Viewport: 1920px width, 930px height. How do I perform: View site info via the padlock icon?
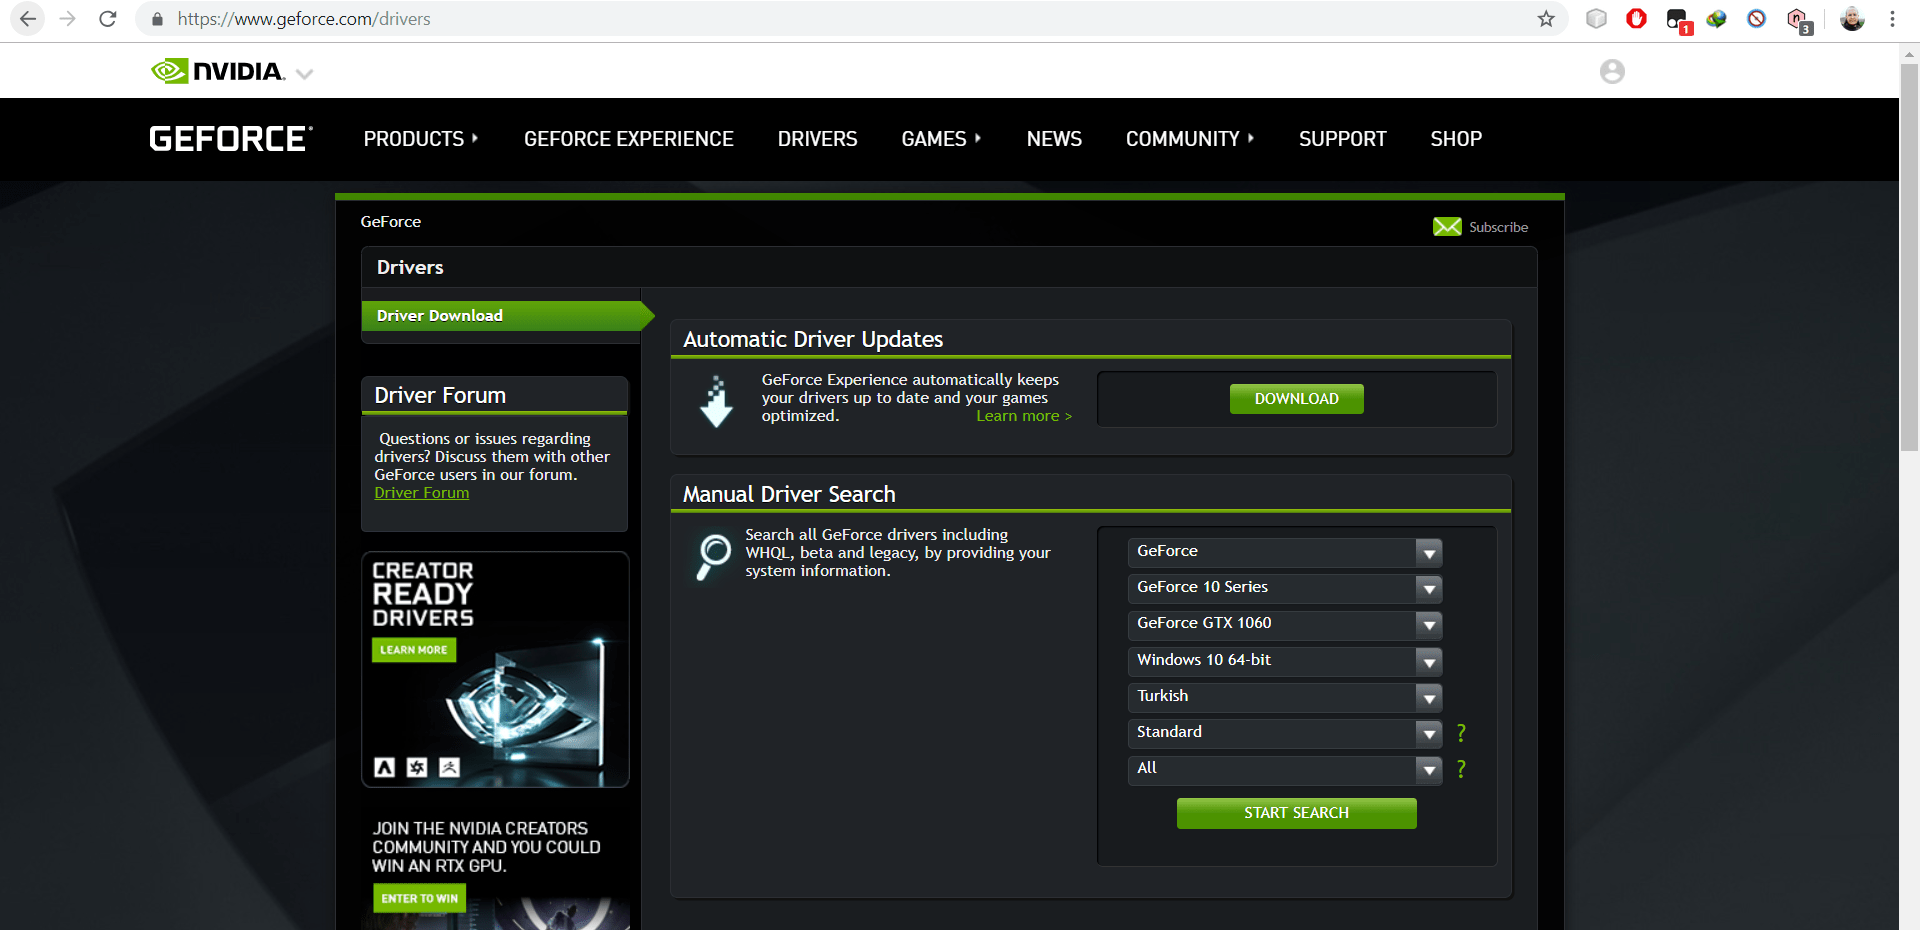click(x=157, y=19)
